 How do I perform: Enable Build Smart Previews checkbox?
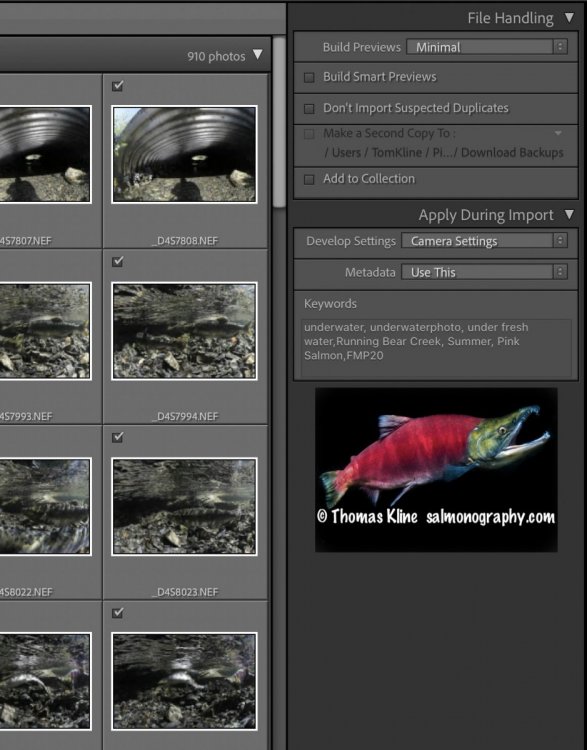[309, 77]
